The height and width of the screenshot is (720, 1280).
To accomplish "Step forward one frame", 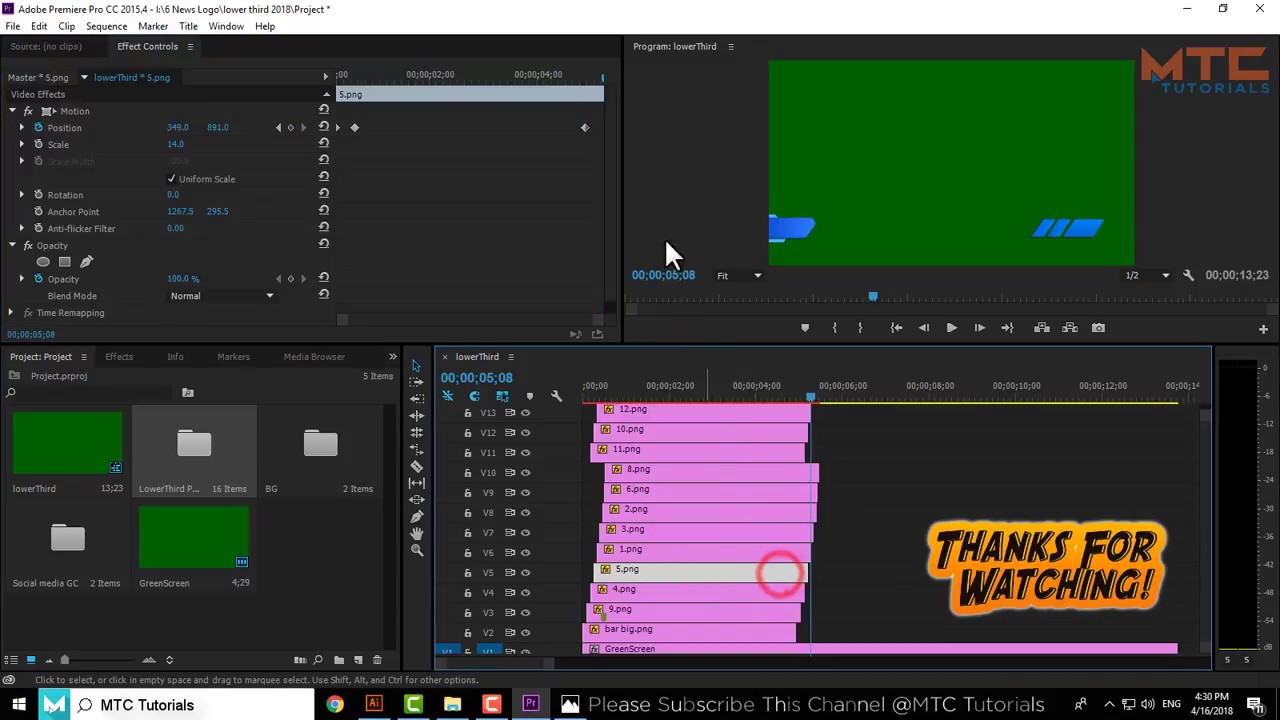I will coord(979,328).
